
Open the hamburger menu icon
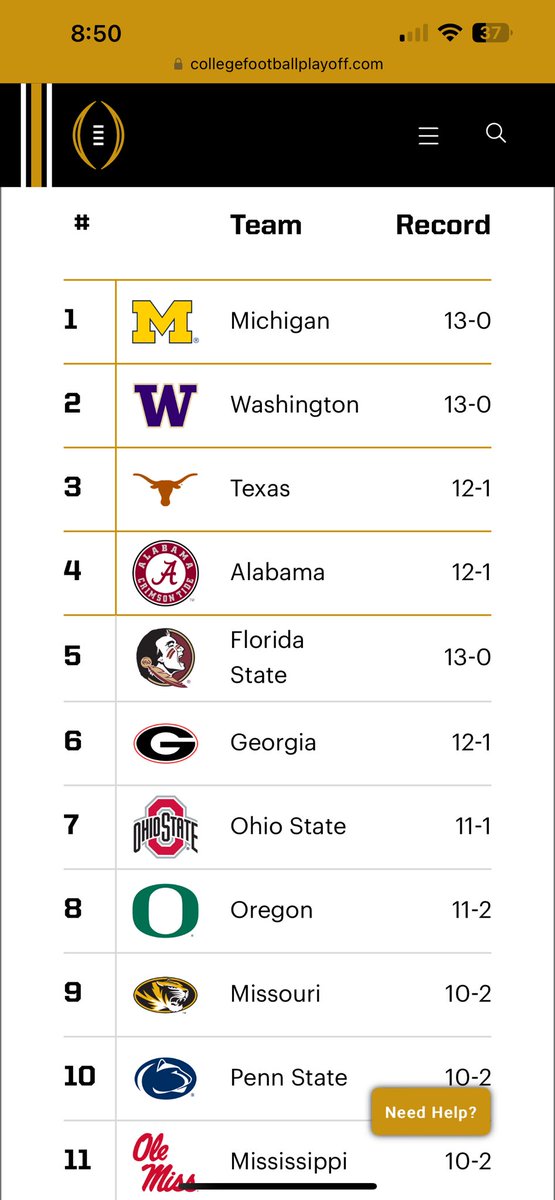(429, 136)
